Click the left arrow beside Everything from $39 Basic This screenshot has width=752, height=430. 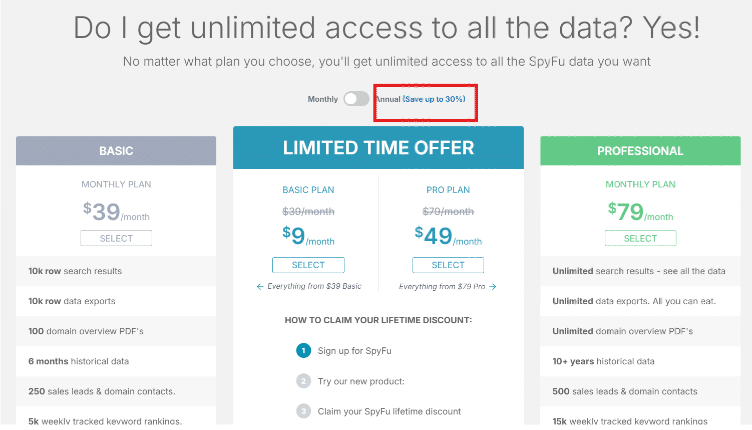[260, 287]
